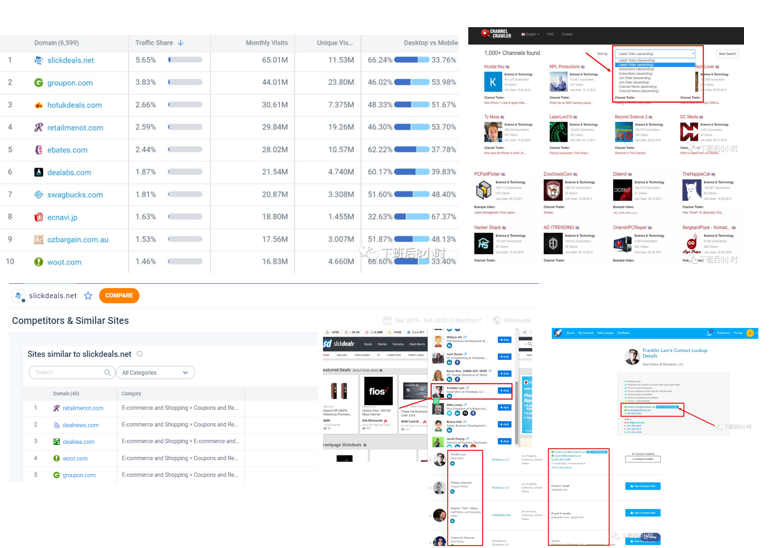The width and height of the screenshot is (779, 548).
Task: Open the DC Media channel thumbnail
Action: pos(689,132)
